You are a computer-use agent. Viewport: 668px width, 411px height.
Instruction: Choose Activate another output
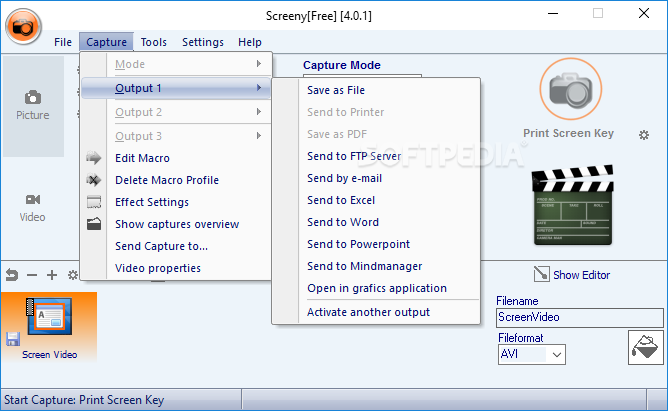[x=368, y=312]
